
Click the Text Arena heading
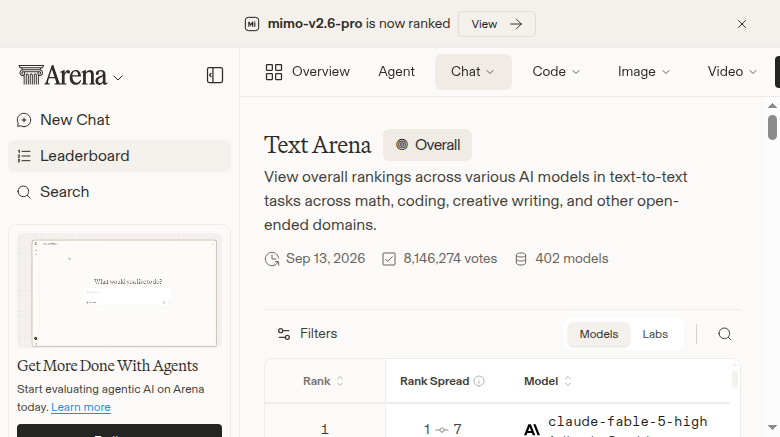click(x=317, y=145)
